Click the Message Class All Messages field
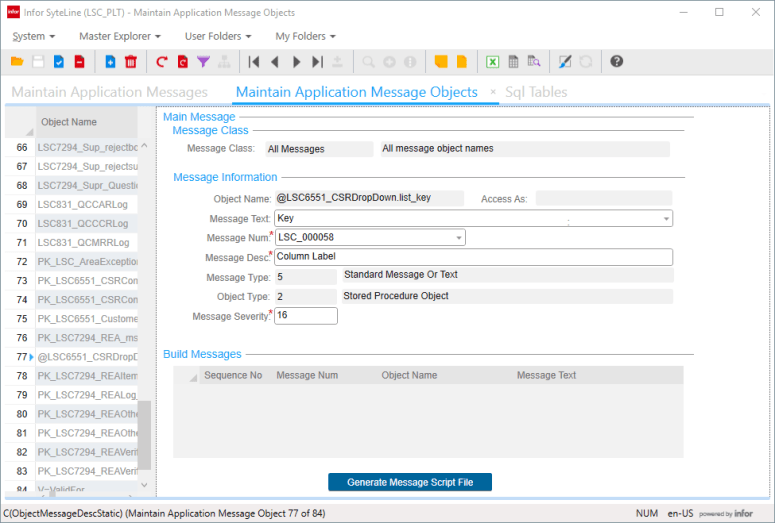775x523 pixels. (x=319, y=149)
